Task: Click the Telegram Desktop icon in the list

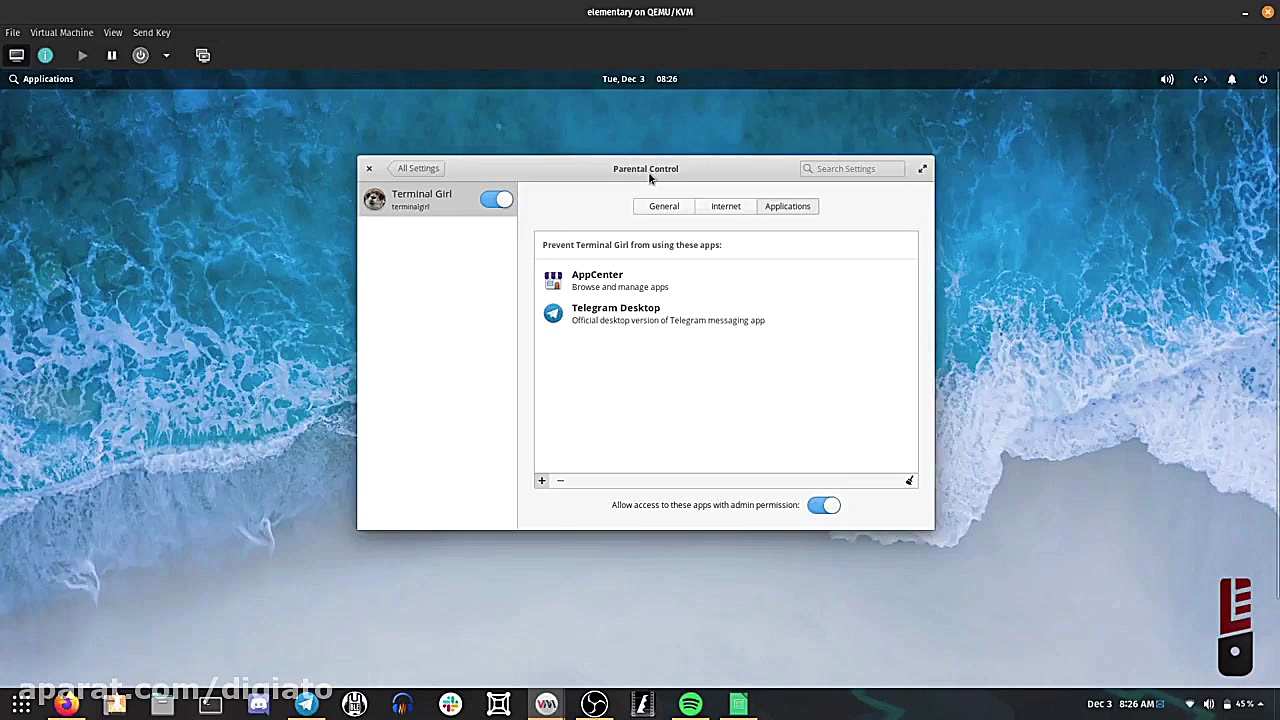Action: click(553, 314)
